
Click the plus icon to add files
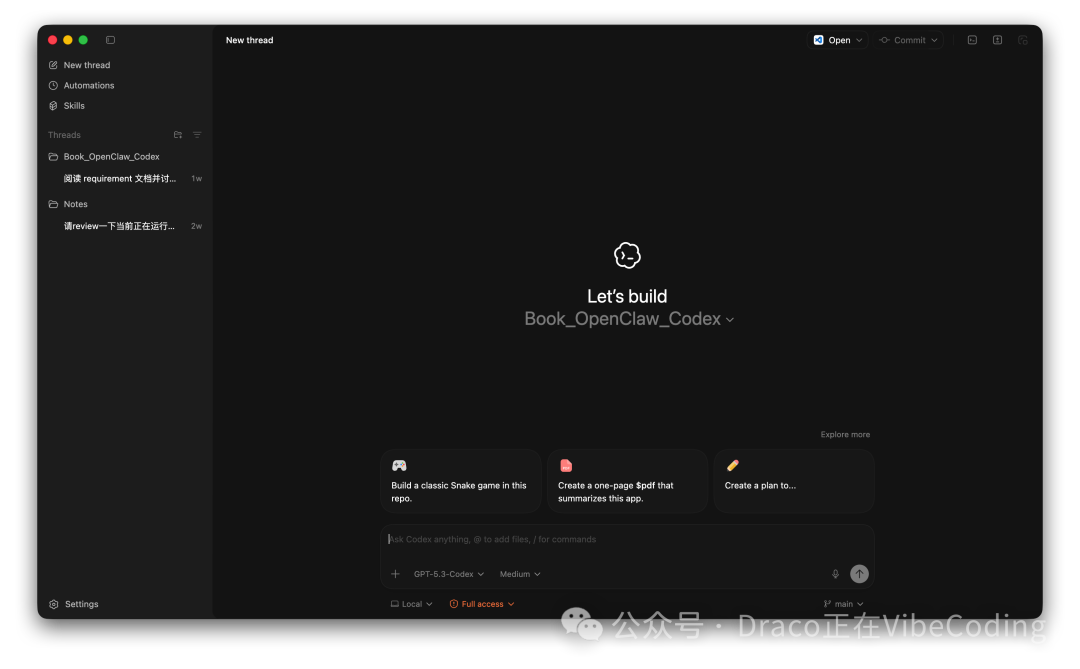click(x=394, y=573)
